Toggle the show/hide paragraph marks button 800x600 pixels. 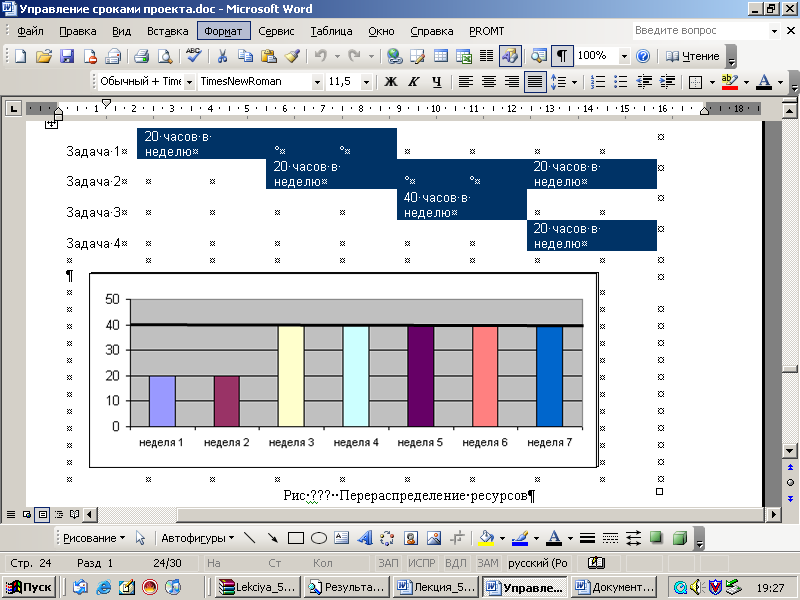point(562,56)
